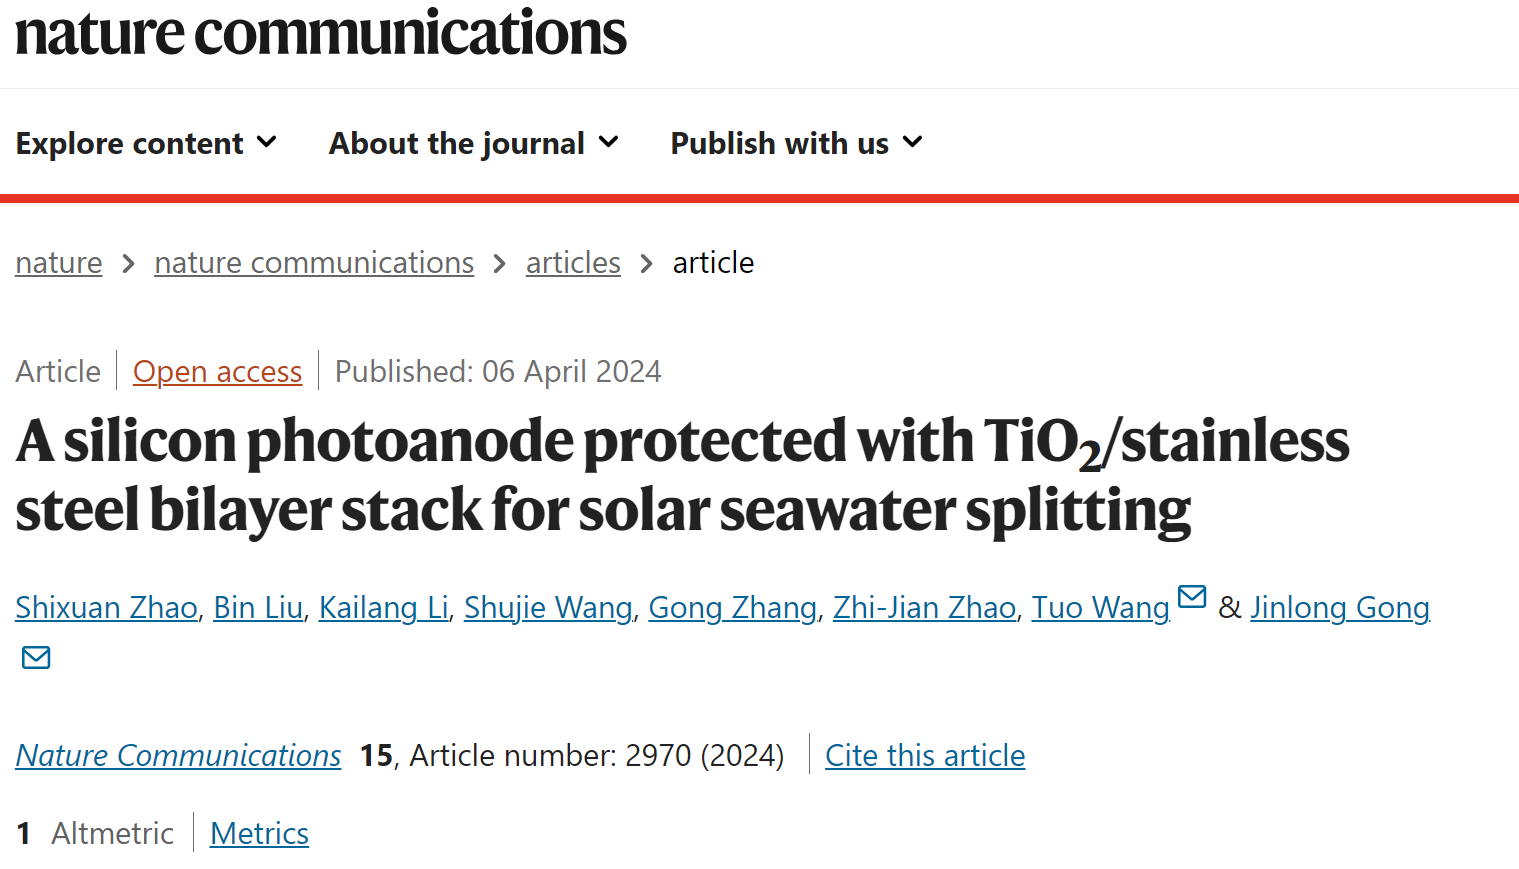
Task: Click the nature communications logo
Action: pyautogui.click(x=321, y=33)
